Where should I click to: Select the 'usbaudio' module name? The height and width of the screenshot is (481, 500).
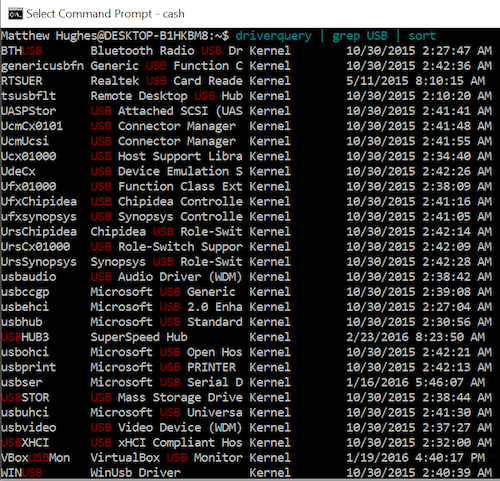click(28, 277)
